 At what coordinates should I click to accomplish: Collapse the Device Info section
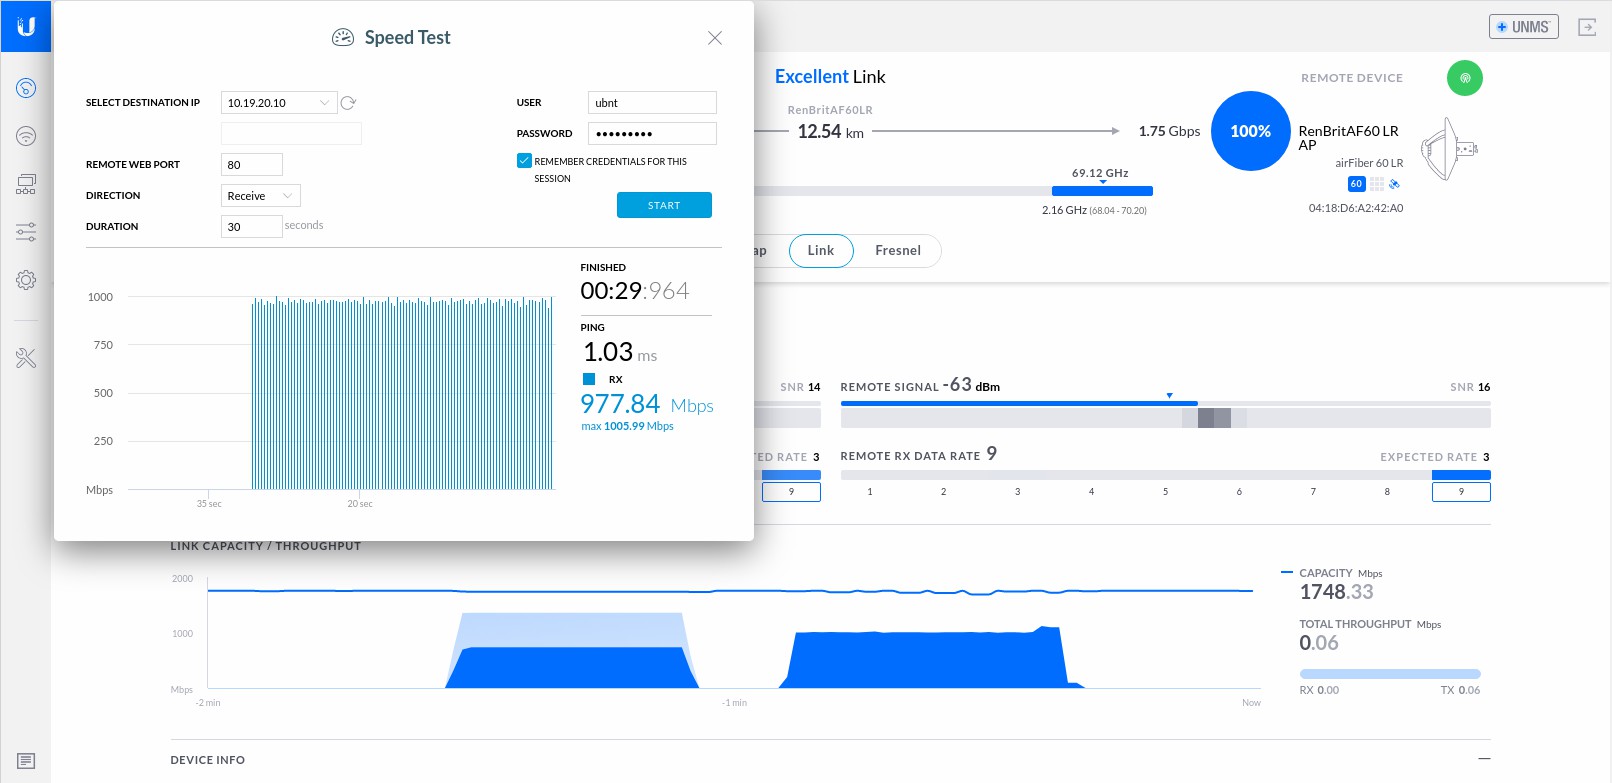pyautogui.click(x=1484, y=759)
